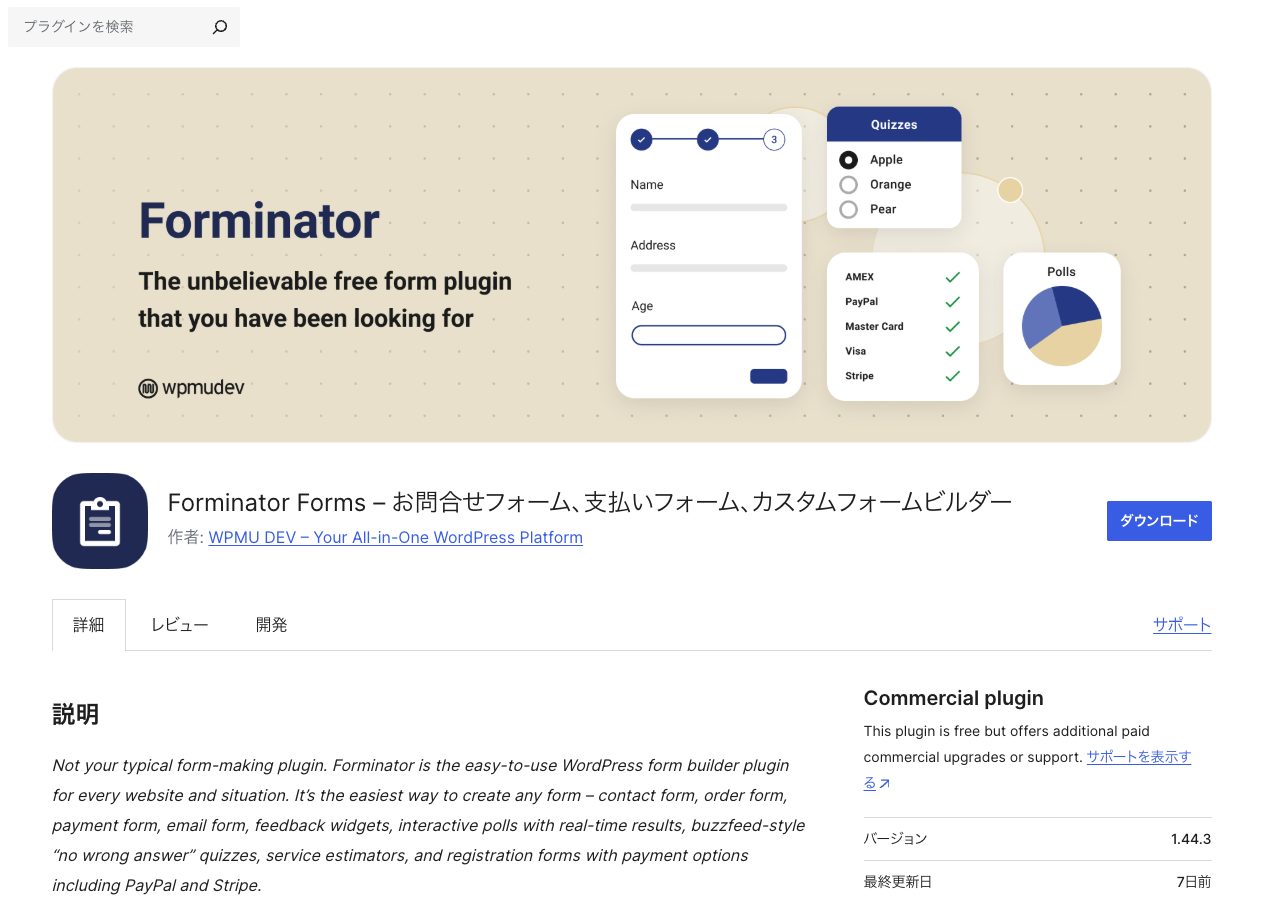
Task: Open the サポートを表示する external link
Action: pyautogui.click(x=1138, y=757)
